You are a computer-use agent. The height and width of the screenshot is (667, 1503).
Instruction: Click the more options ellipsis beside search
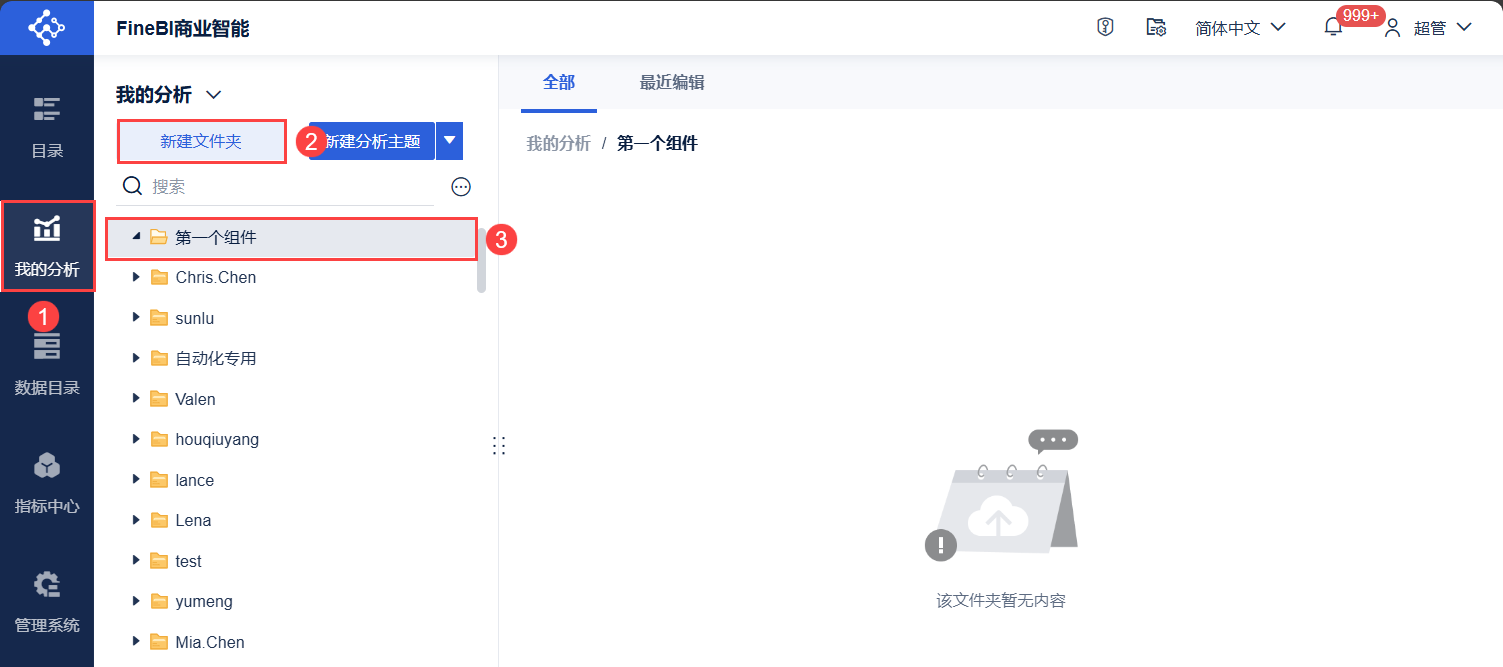pos(461,187)
